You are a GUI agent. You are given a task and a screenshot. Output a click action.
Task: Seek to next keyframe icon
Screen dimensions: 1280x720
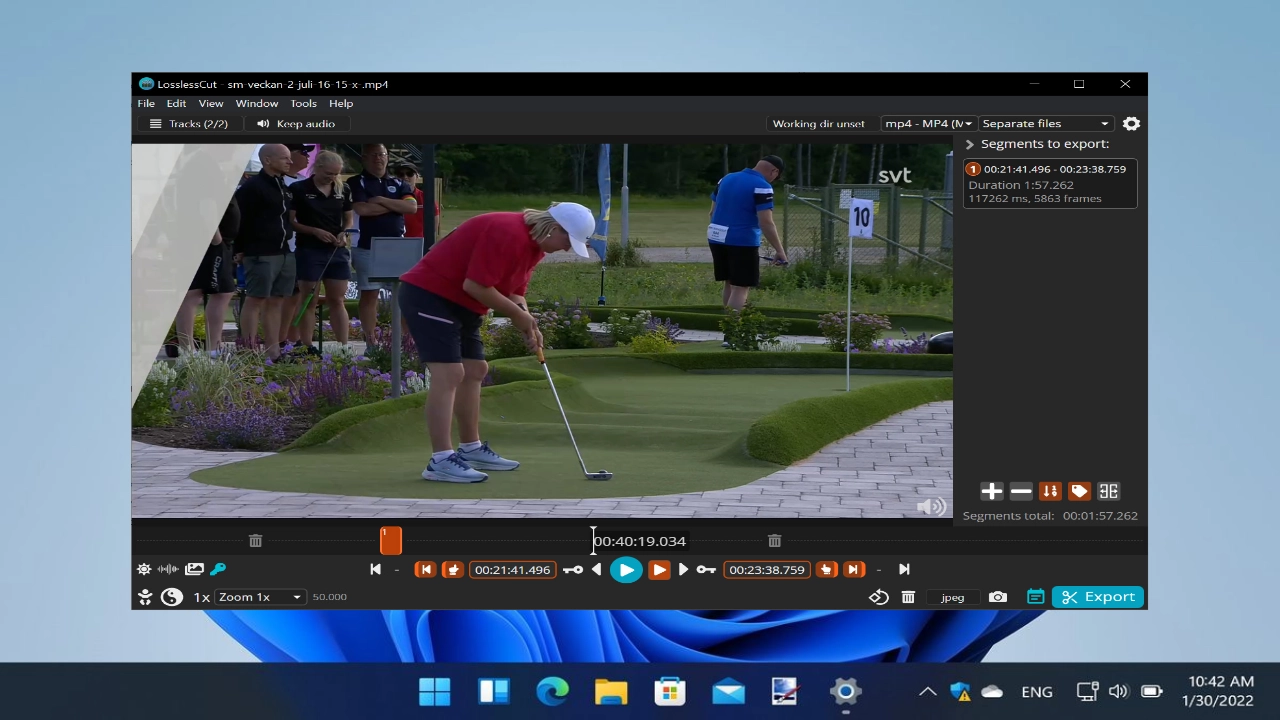click(x=706, y=569)
